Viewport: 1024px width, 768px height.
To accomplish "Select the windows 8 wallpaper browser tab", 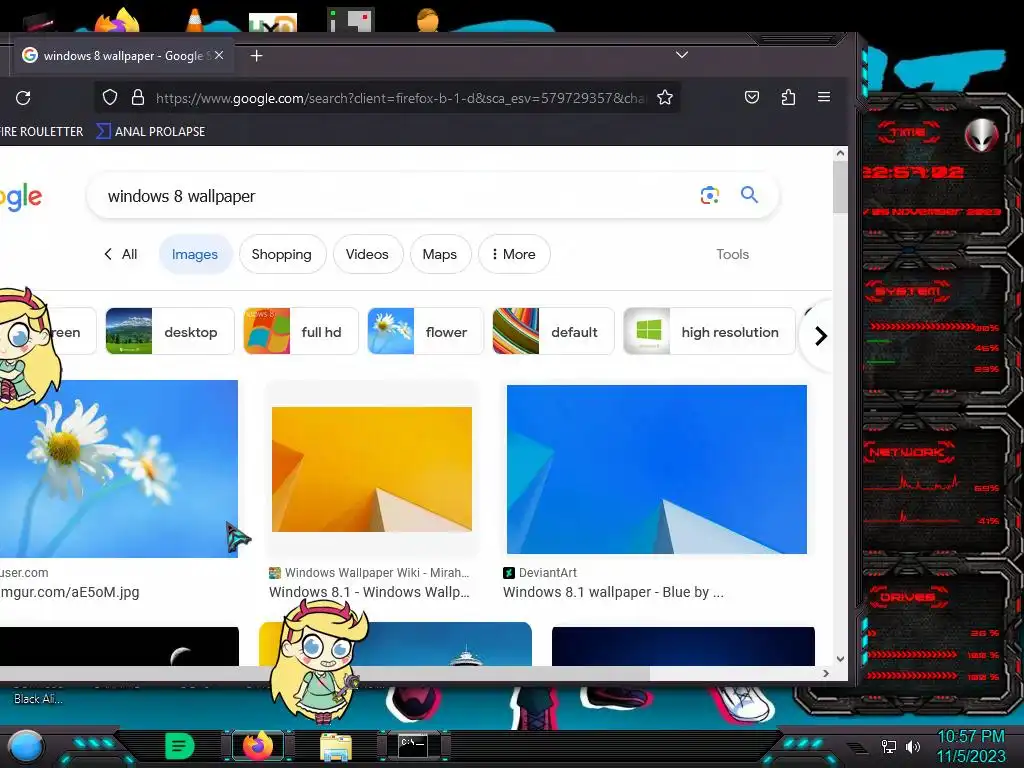I will pos(121,56).
